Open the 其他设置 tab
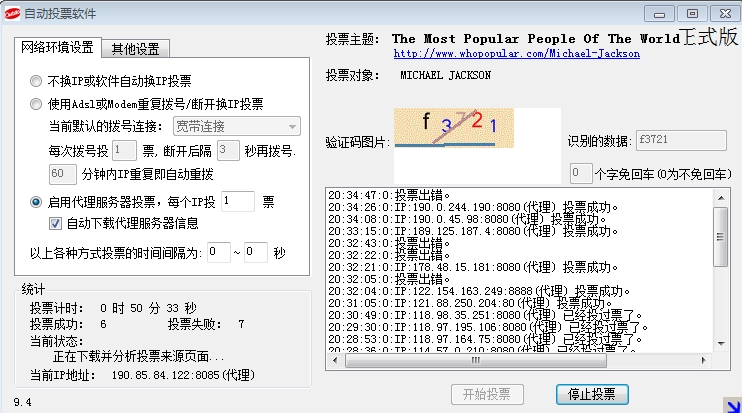 click(x=135, y=49)
